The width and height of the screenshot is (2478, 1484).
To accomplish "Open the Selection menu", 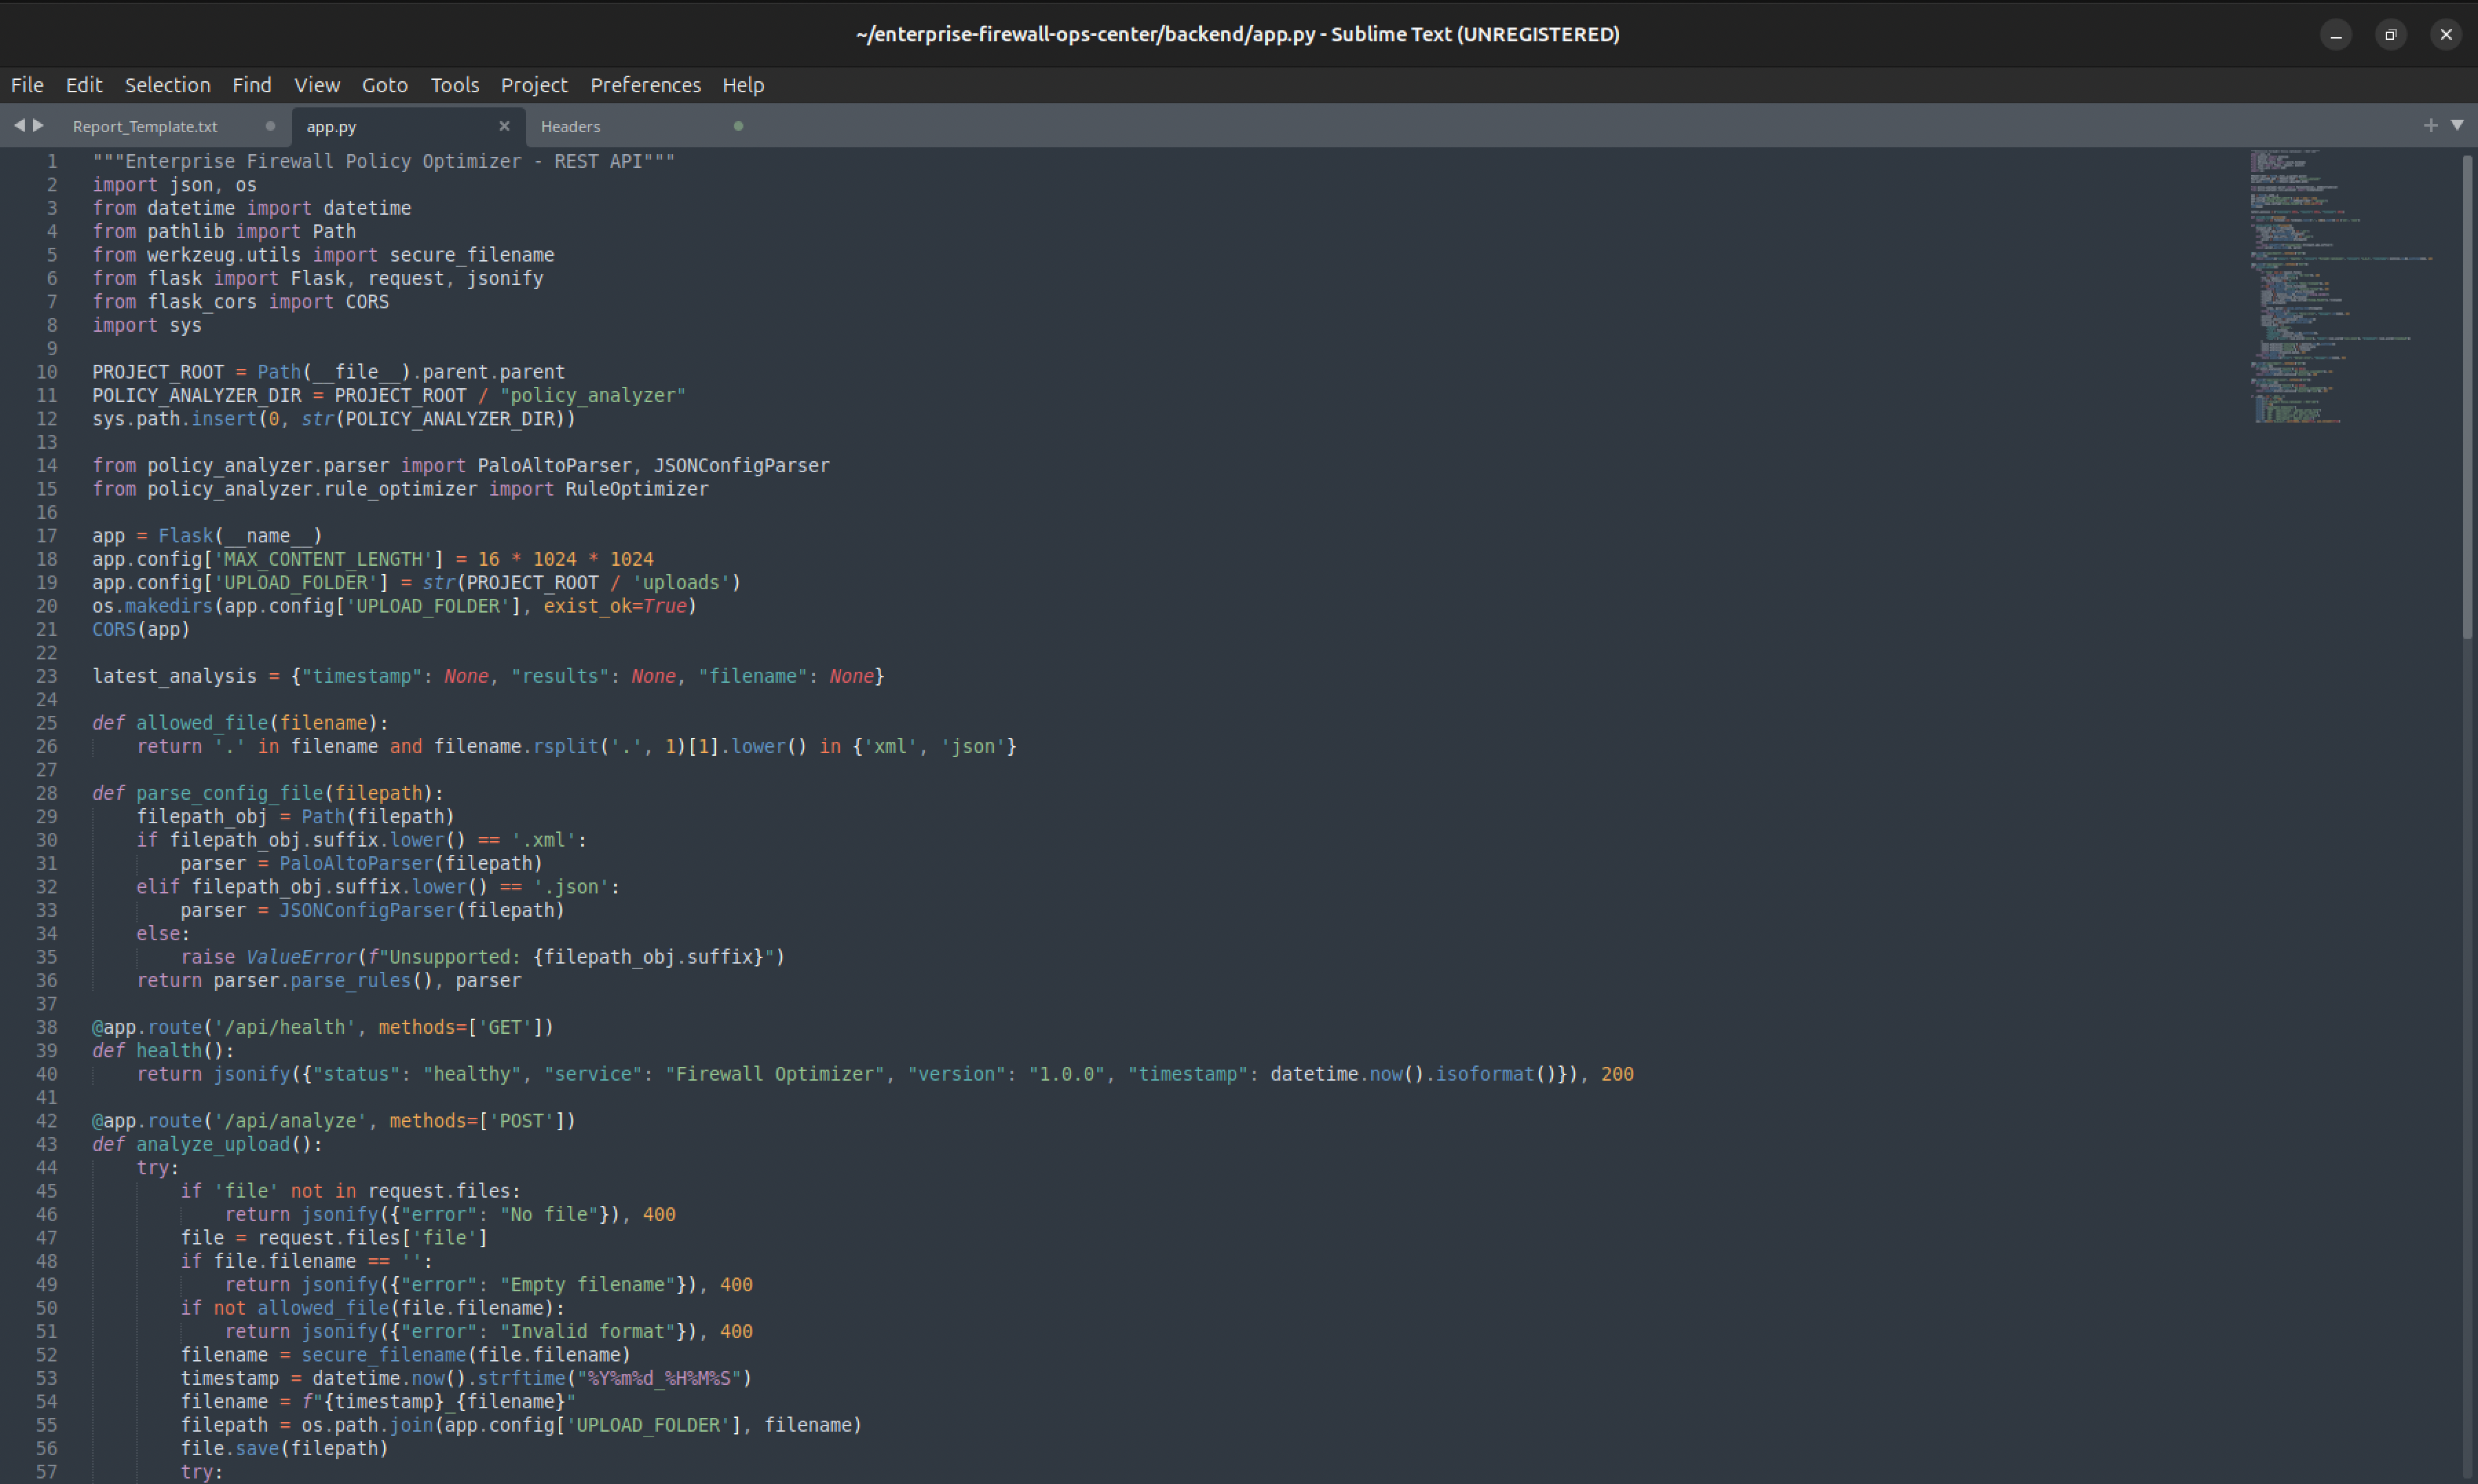I will point(167,85).
